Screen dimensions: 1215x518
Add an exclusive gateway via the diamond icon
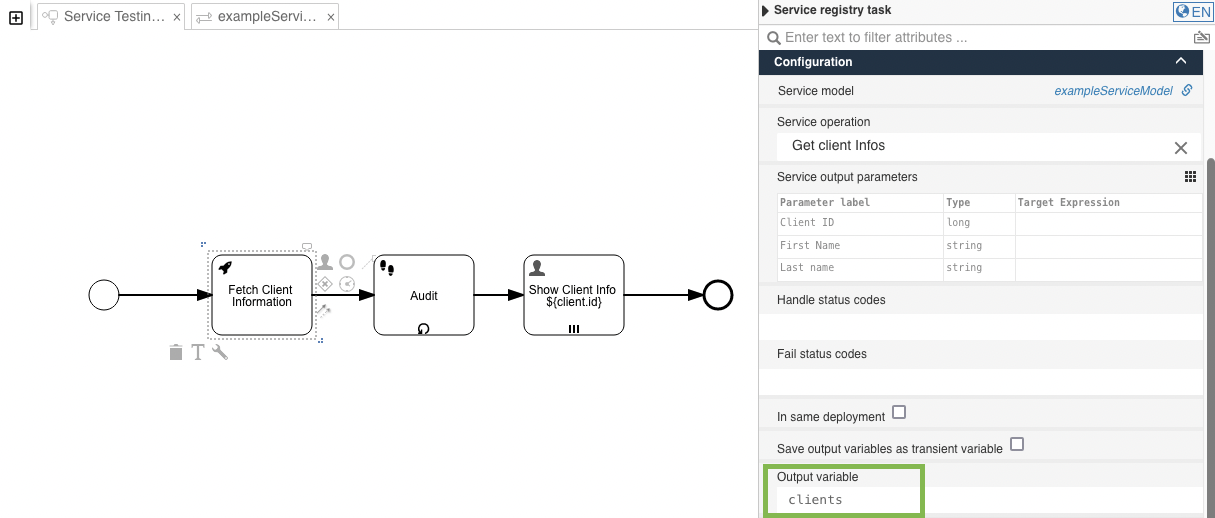pyautogui.click(x=325, y=284)
